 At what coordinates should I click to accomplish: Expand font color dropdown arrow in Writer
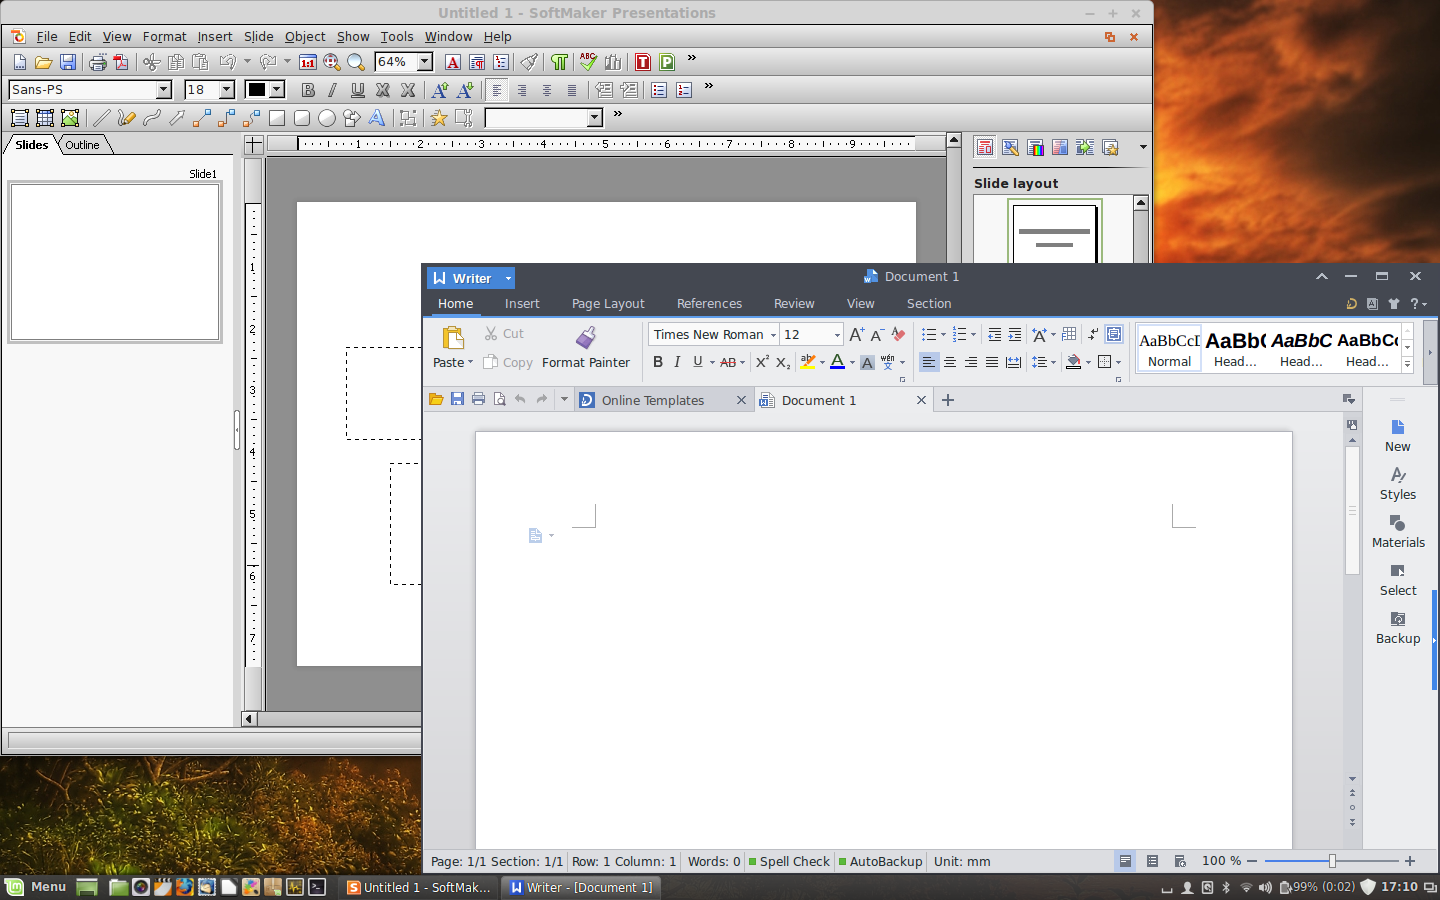(852, 363)
